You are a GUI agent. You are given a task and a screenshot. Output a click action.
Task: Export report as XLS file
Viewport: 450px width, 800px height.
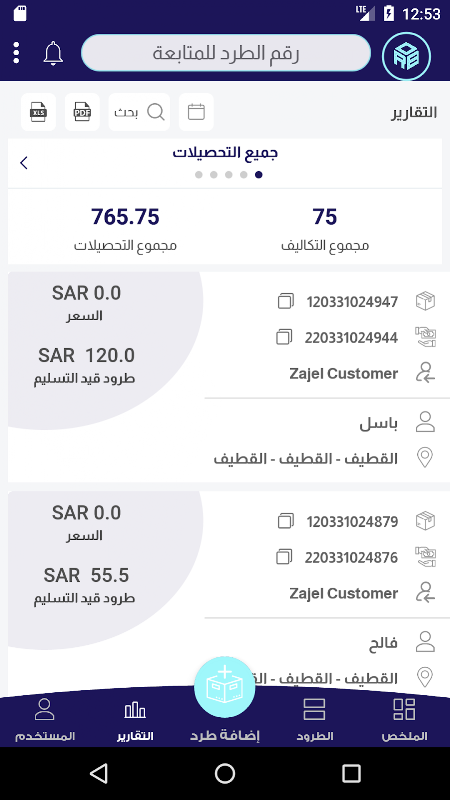(38, 112)
